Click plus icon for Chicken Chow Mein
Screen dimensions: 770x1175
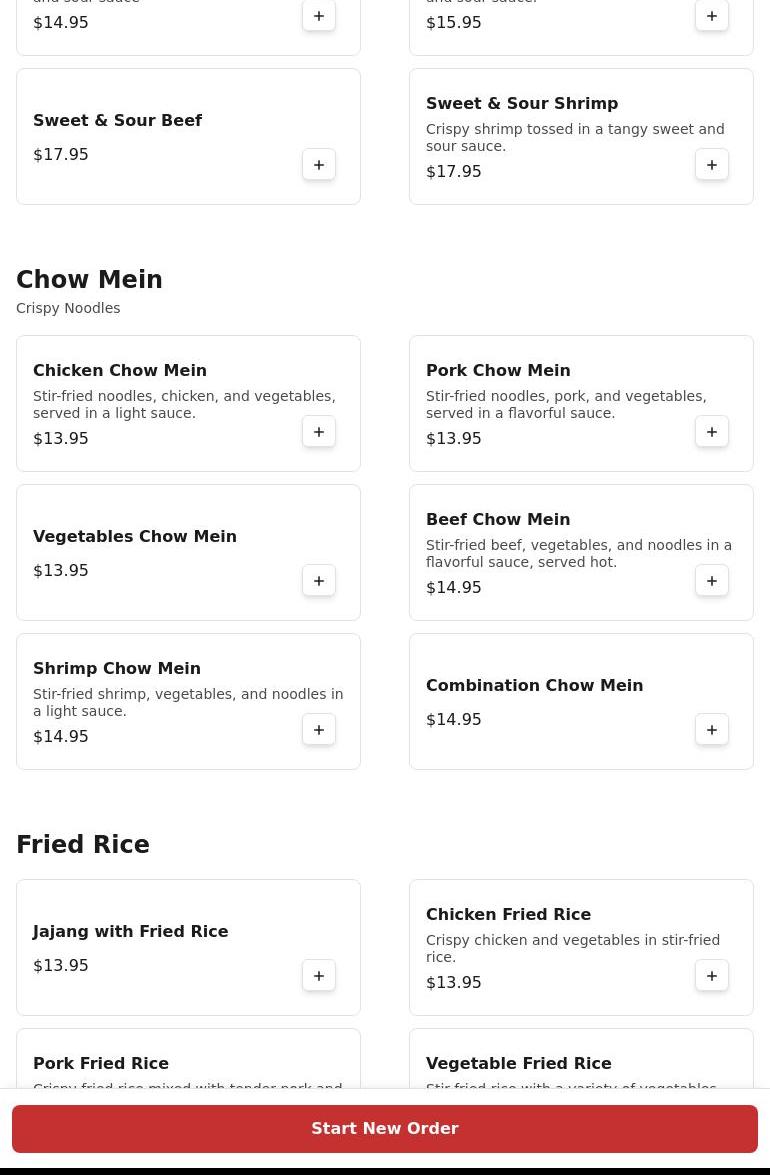[x=319, y=432]
